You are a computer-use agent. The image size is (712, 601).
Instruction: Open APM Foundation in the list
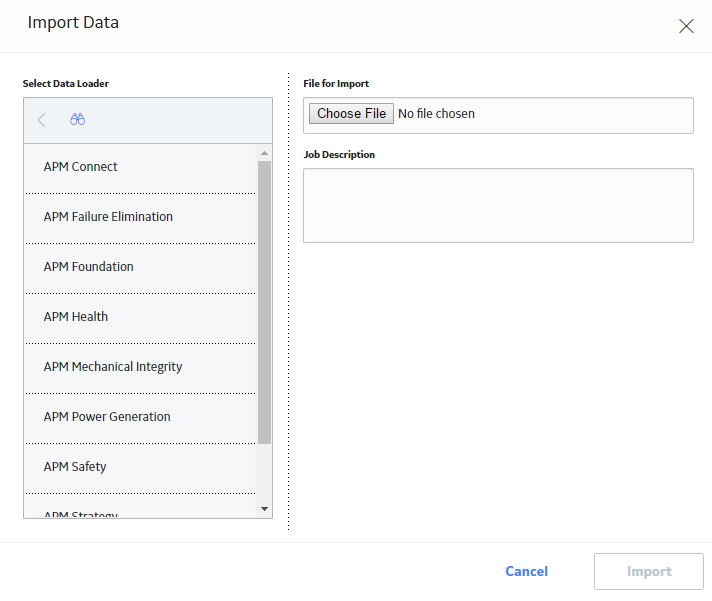click(x=140, y=267)
